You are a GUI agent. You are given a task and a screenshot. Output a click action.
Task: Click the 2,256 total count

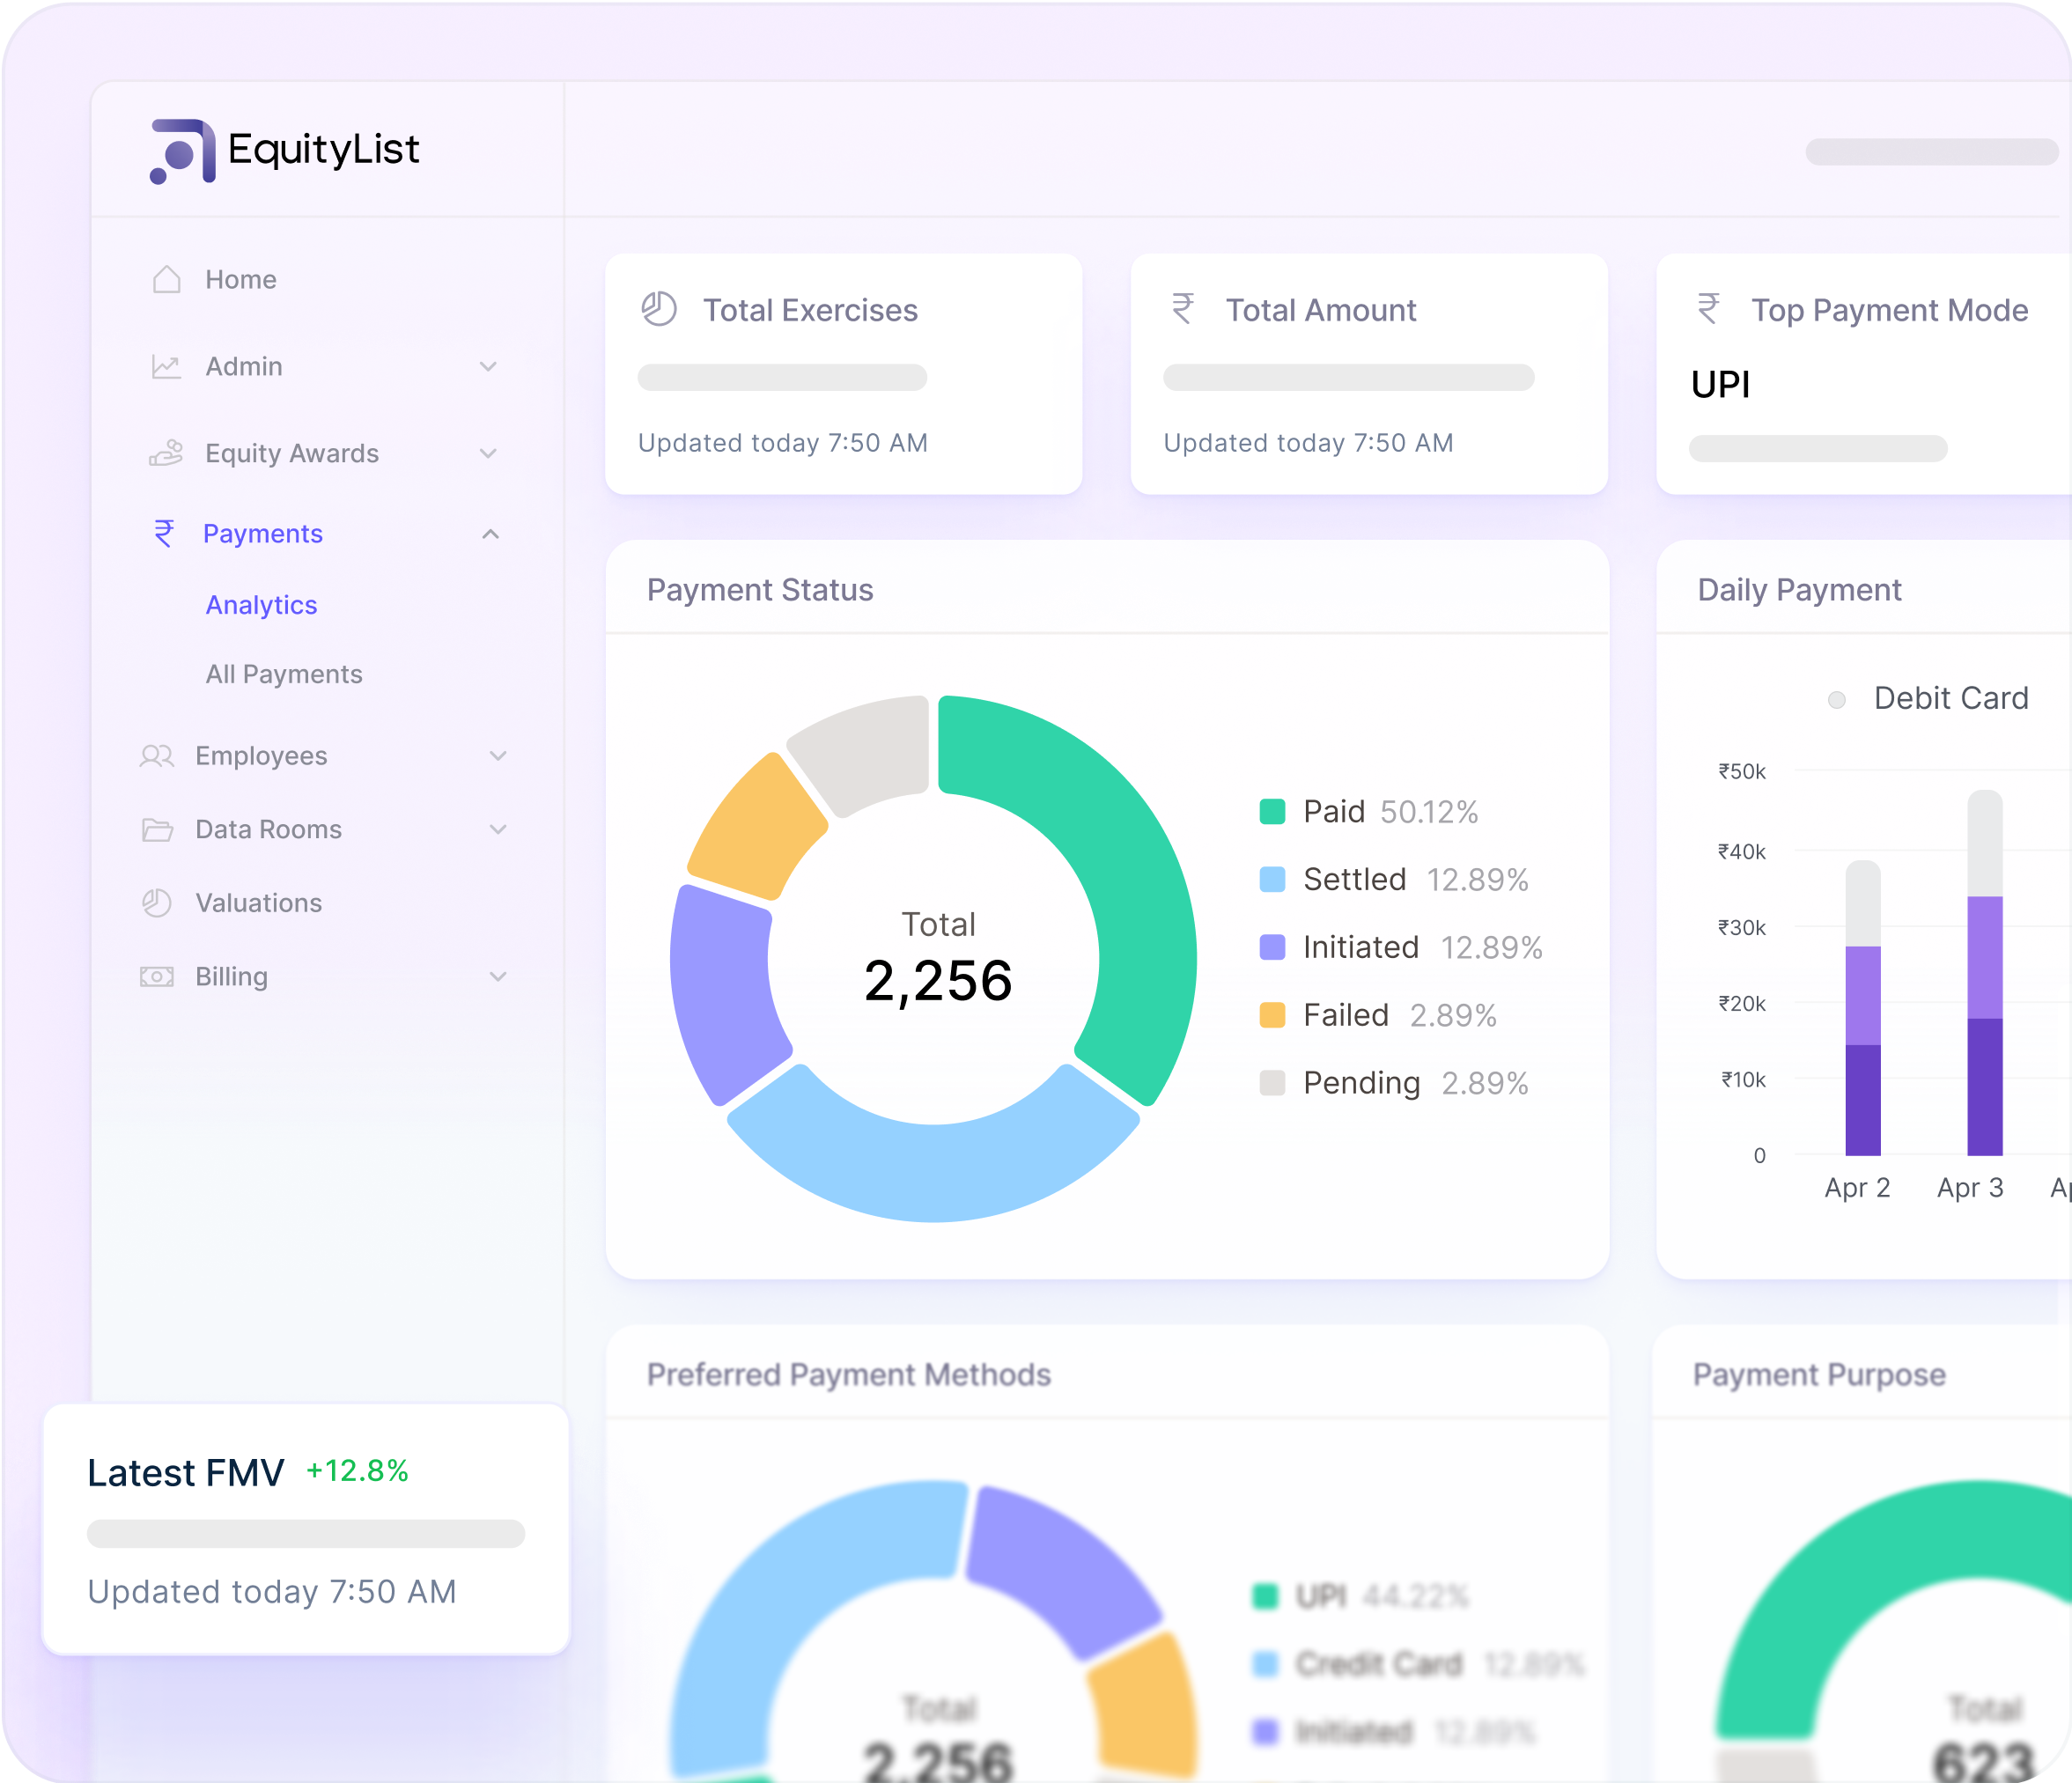click(938, 980)
